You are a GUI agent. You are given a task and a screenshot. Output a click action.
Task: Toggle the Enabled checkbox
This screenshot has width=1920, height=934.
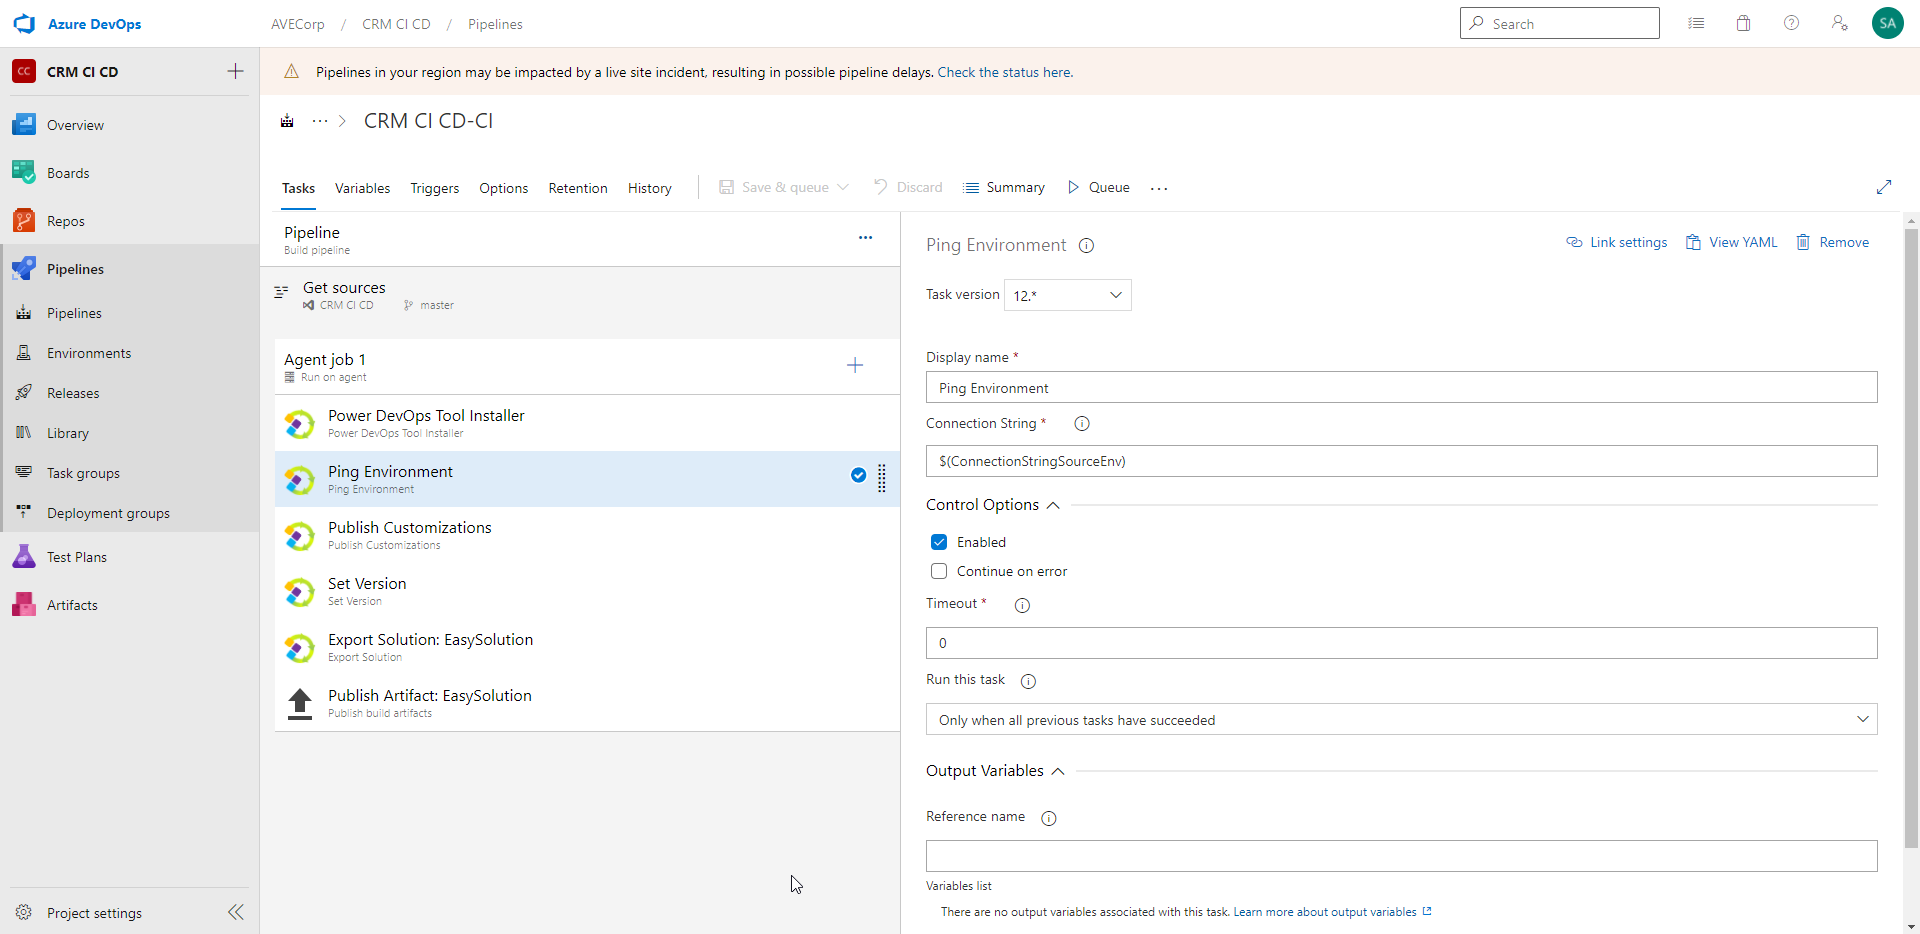(x=939, y=542)
